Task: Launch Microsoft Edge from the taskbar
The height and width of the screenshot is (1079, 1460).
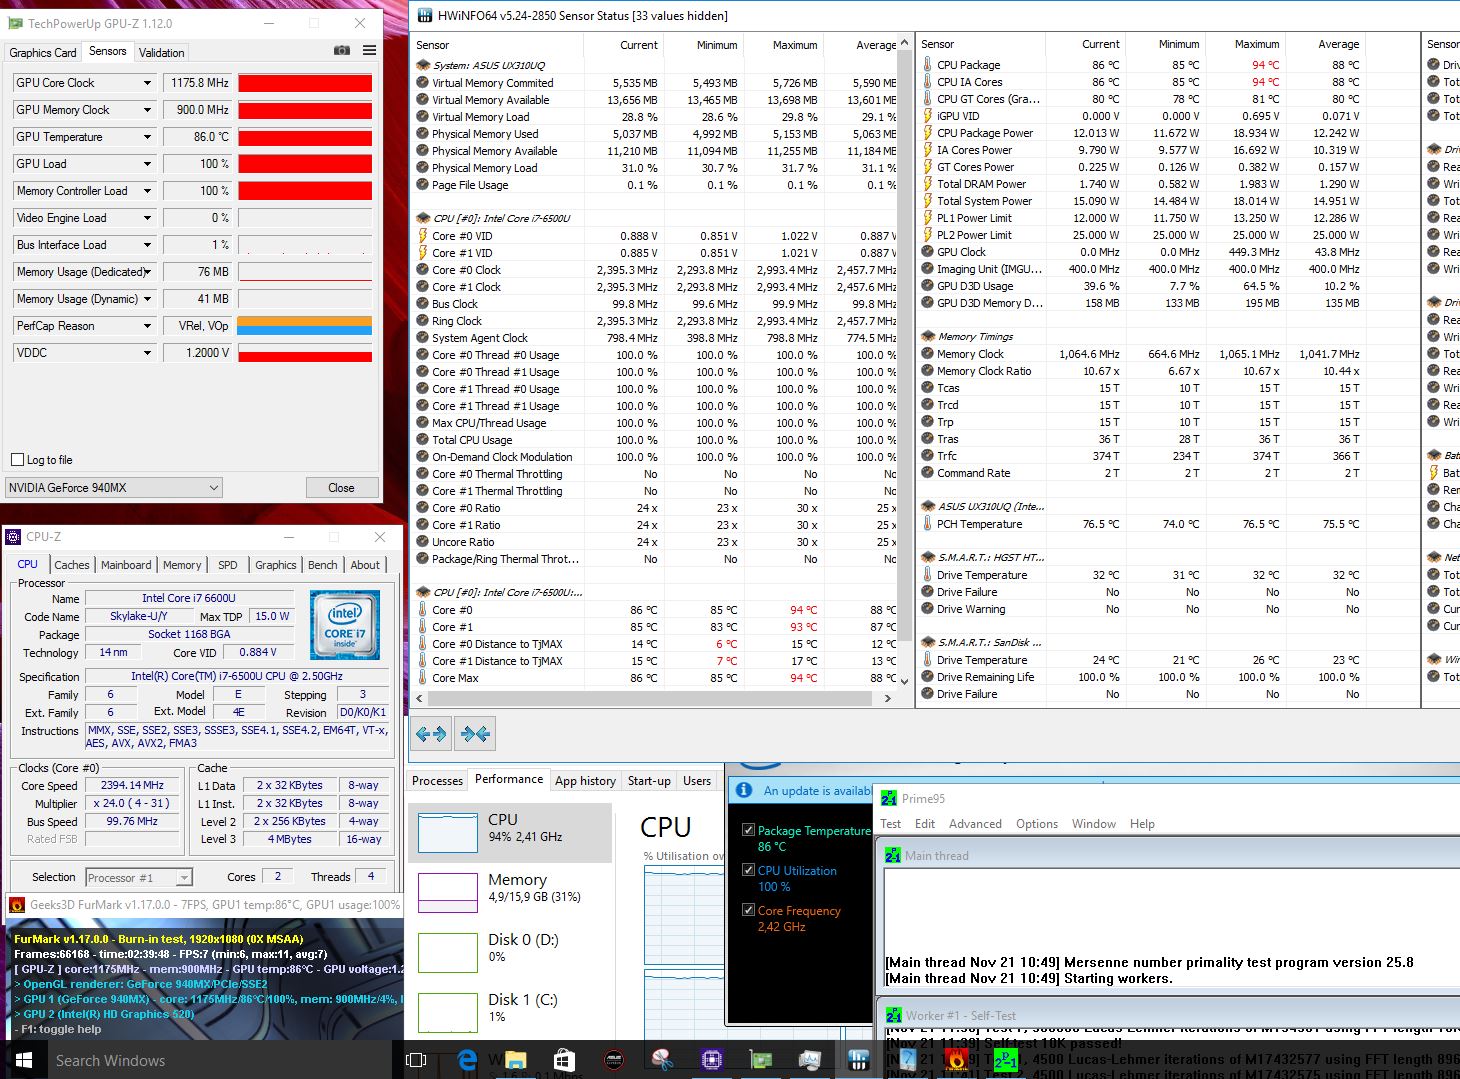Action: click(x=467, y=1060)
